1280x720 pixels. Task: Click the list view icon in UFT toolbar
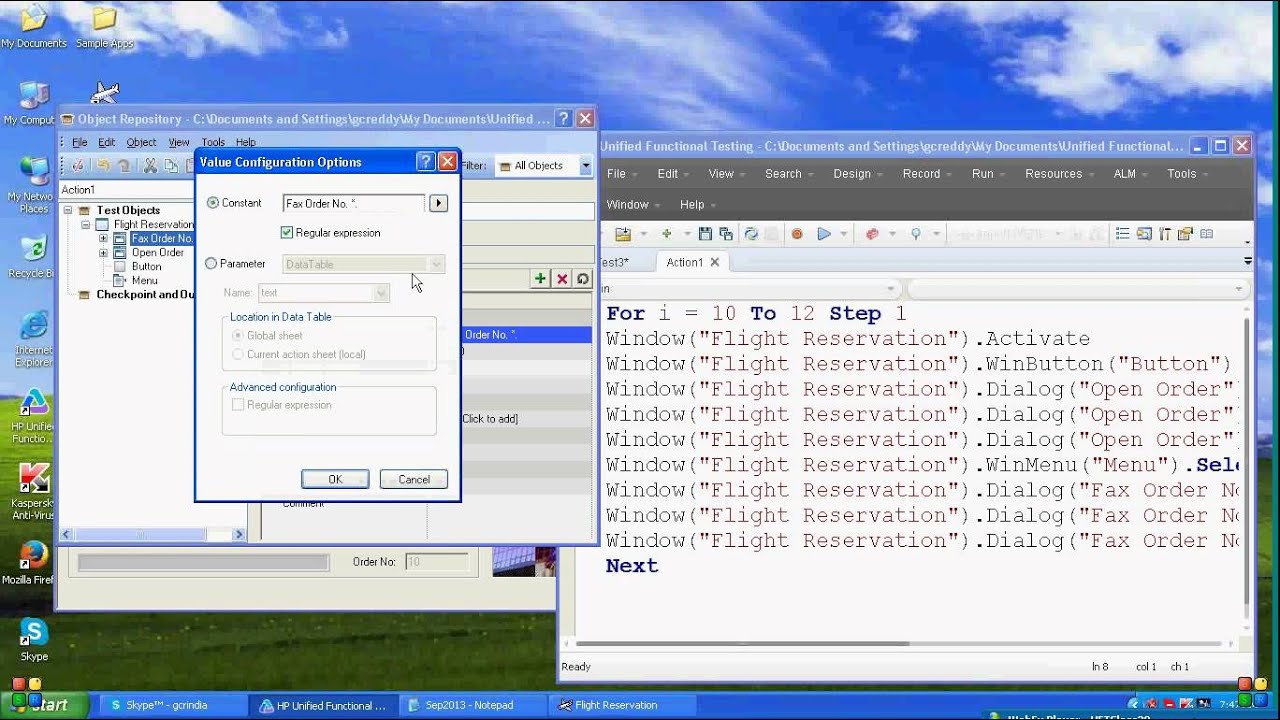tap(1122, 234)
